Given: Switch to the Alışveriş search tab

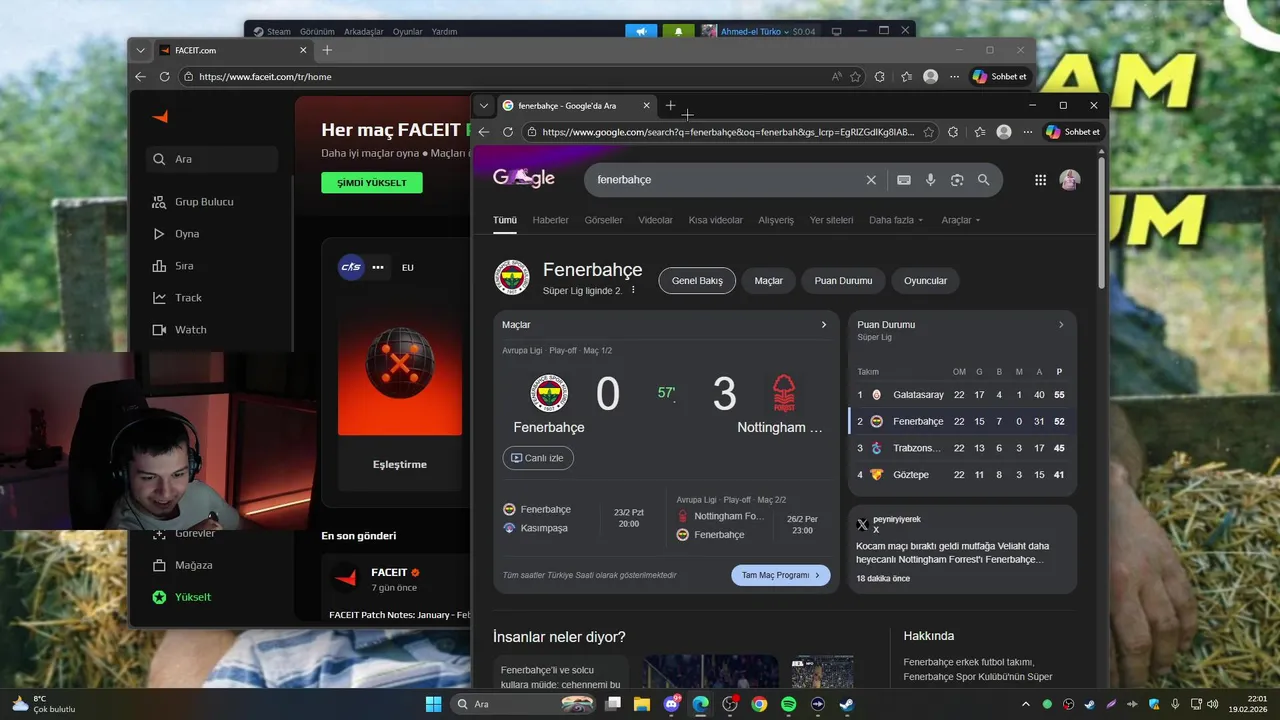Looking at the screenshot, I should (x=776, y=220).
